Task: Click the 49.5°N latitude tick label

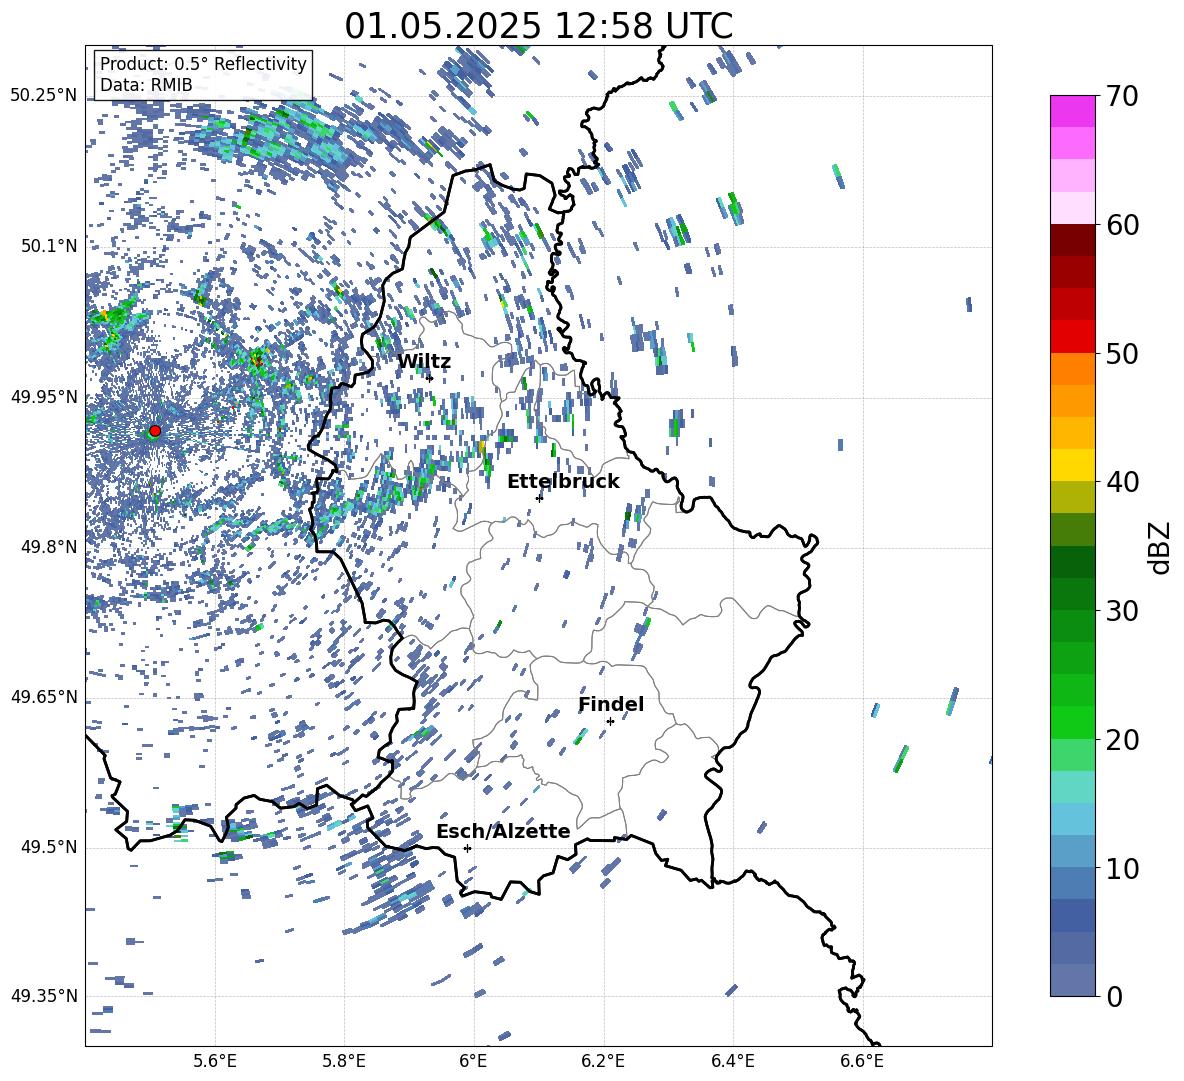Action: [48, 847]
